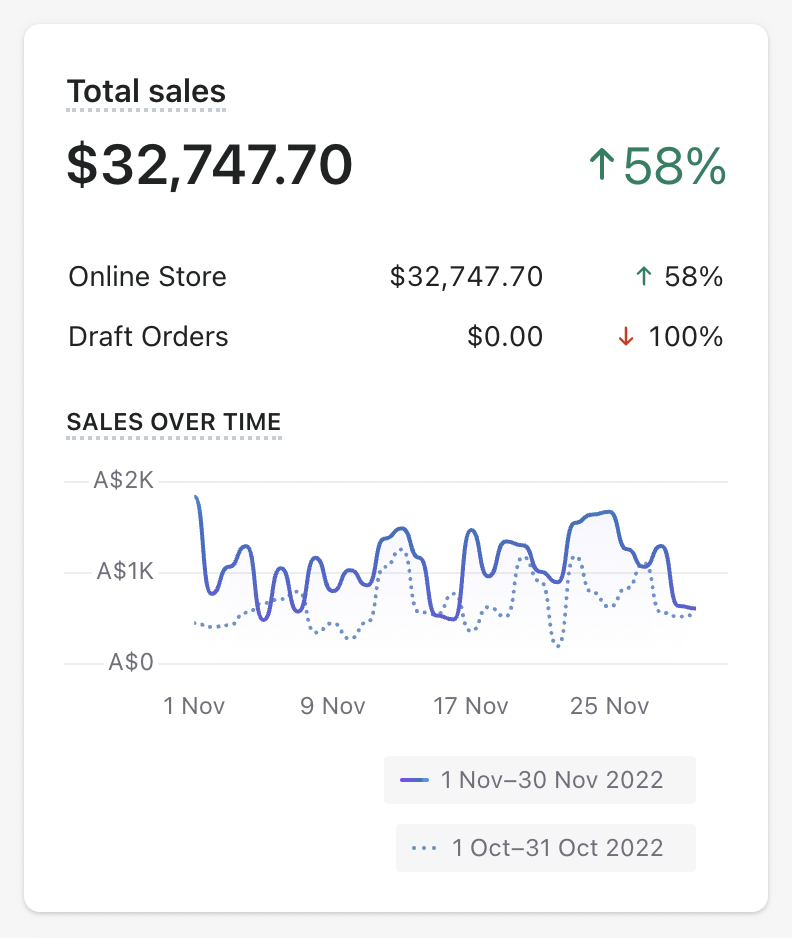Click the large green up arrow icon
This screenshot has width=792, height=938.
(x=601, y=166)
